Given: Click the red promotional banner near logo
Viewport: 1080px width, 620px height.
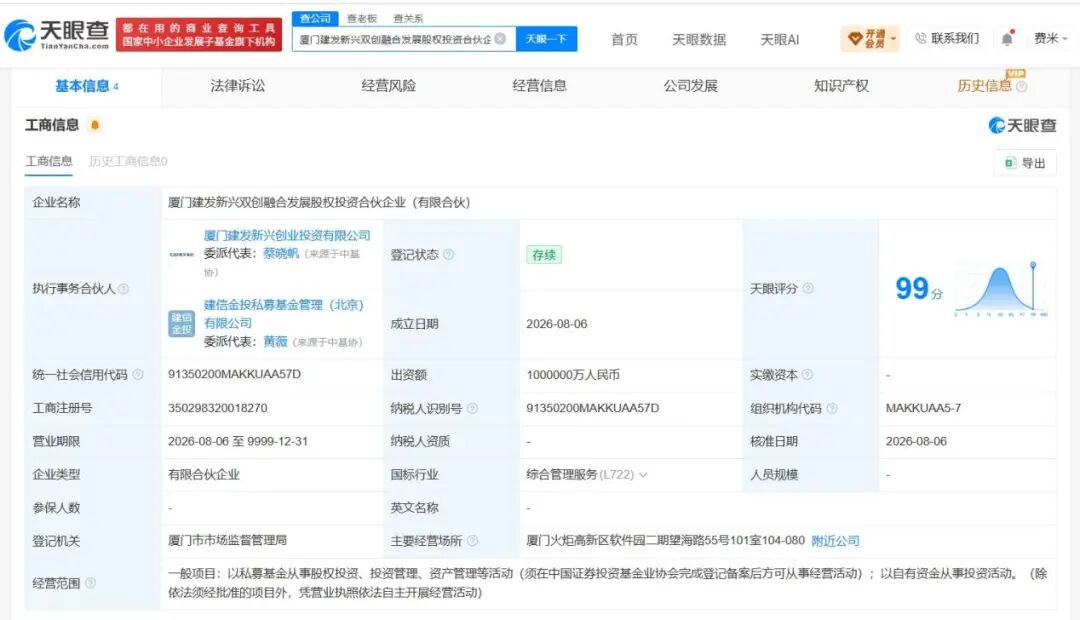Looking at the screenshot, I should coord(199,34).
